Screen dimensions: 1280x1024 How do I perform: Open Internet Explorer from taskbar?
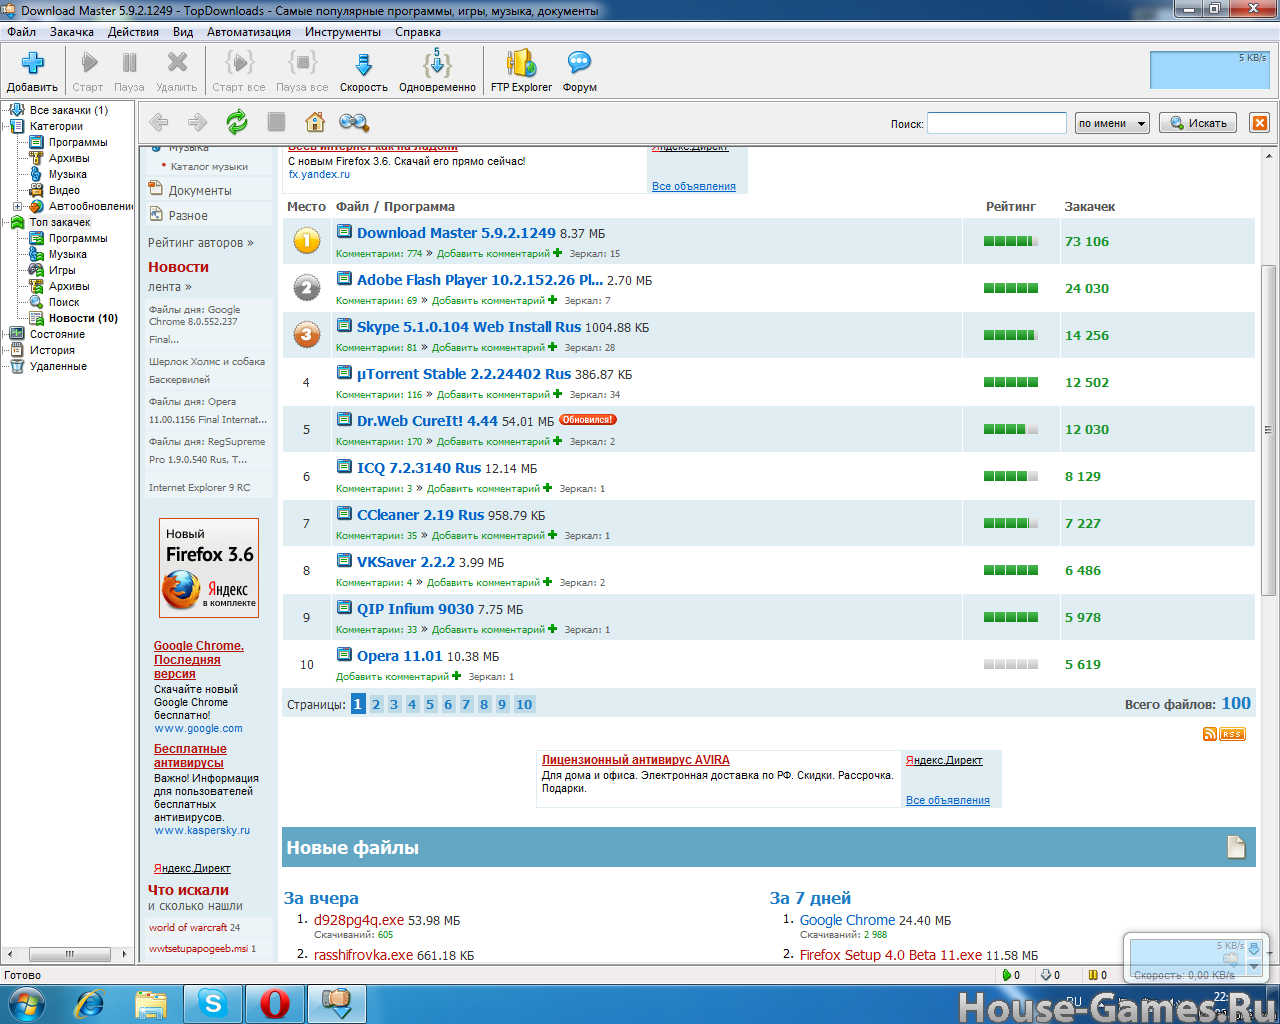(90, 1003)
